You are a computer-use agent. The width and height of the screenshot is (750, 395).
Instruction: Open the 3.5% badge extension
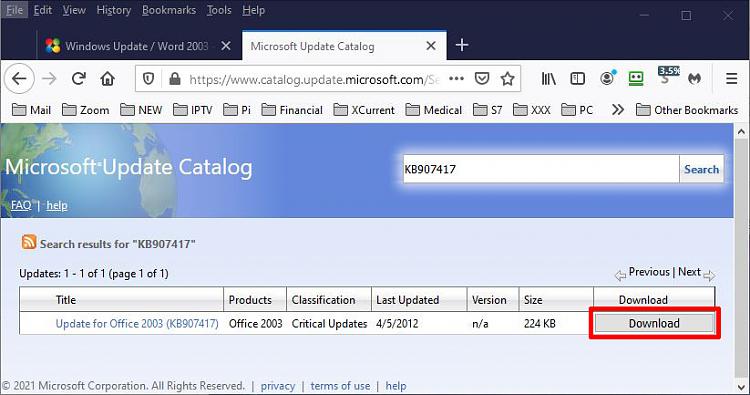tap(668, 76)
